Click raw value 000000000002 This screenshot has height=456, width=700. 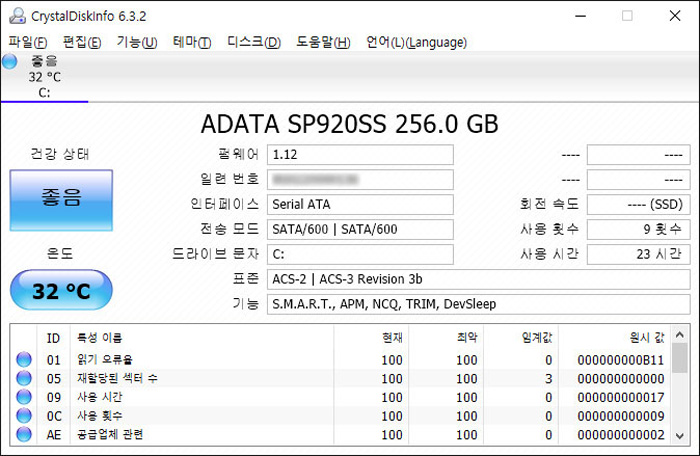point(621,435)
